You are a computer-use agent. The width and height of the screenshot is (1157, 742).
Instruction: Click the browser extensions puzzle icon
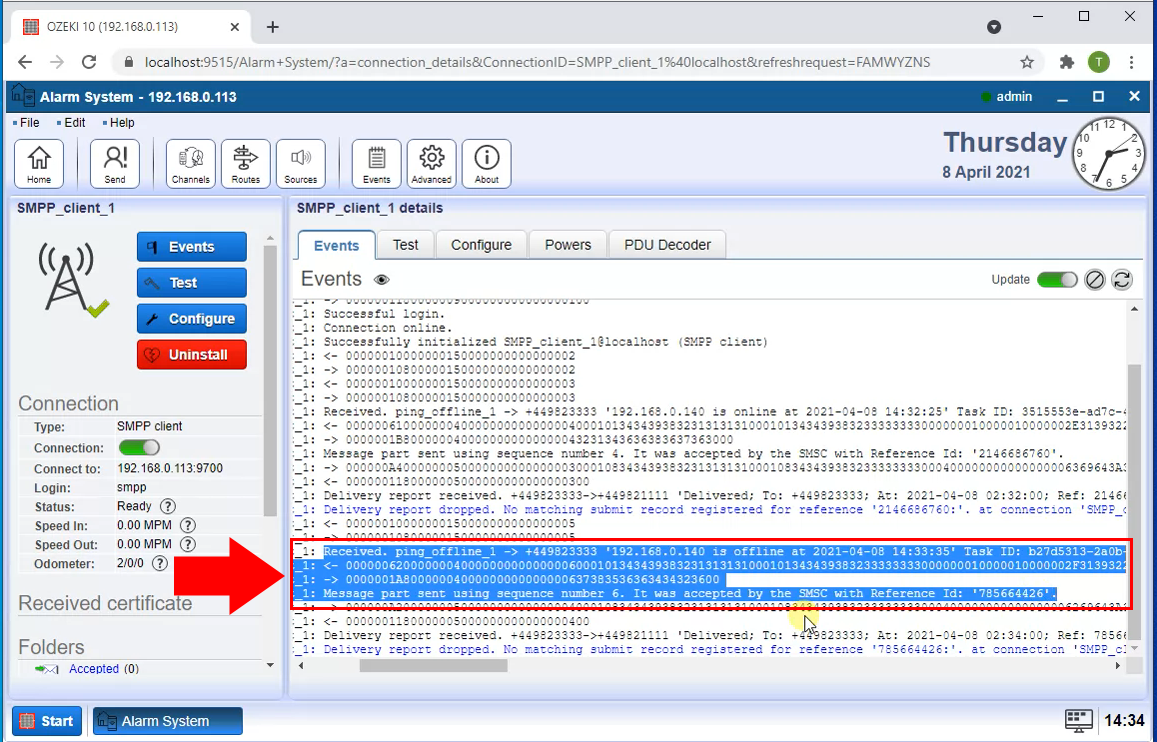click(x=1066, y=63)
